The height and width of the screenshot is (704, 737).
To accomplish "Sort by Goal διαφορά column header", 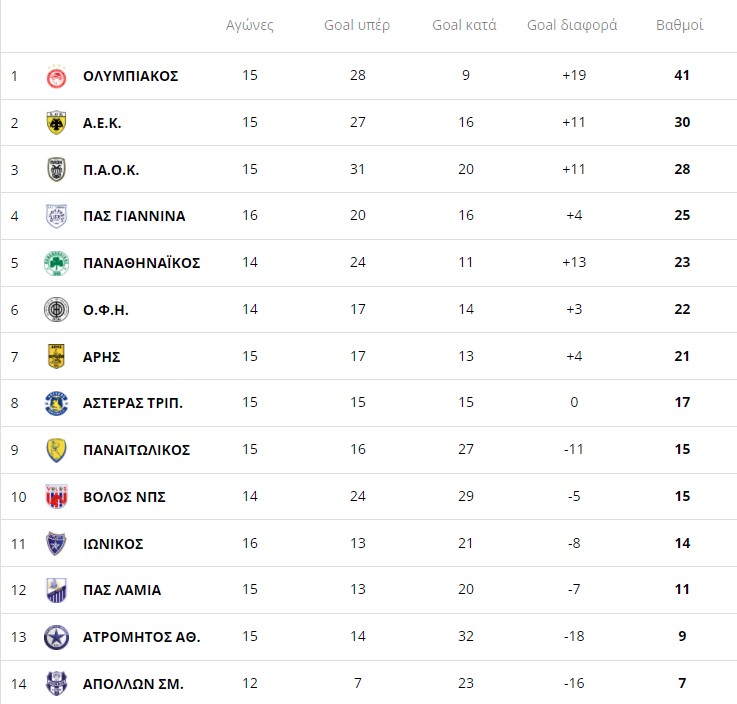I will pyautogui.click(x=572, y=25).
